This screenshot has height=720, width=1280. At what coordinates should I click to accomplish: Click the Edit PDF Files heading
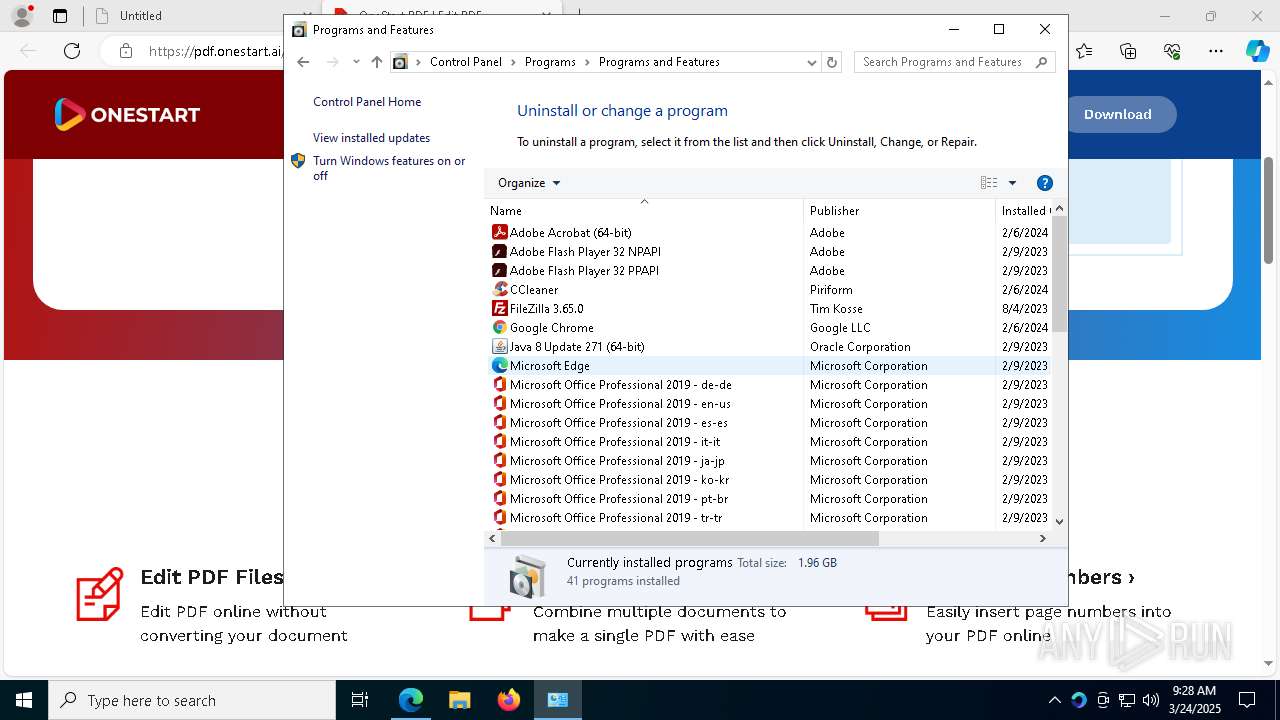[x=212, y=577]
